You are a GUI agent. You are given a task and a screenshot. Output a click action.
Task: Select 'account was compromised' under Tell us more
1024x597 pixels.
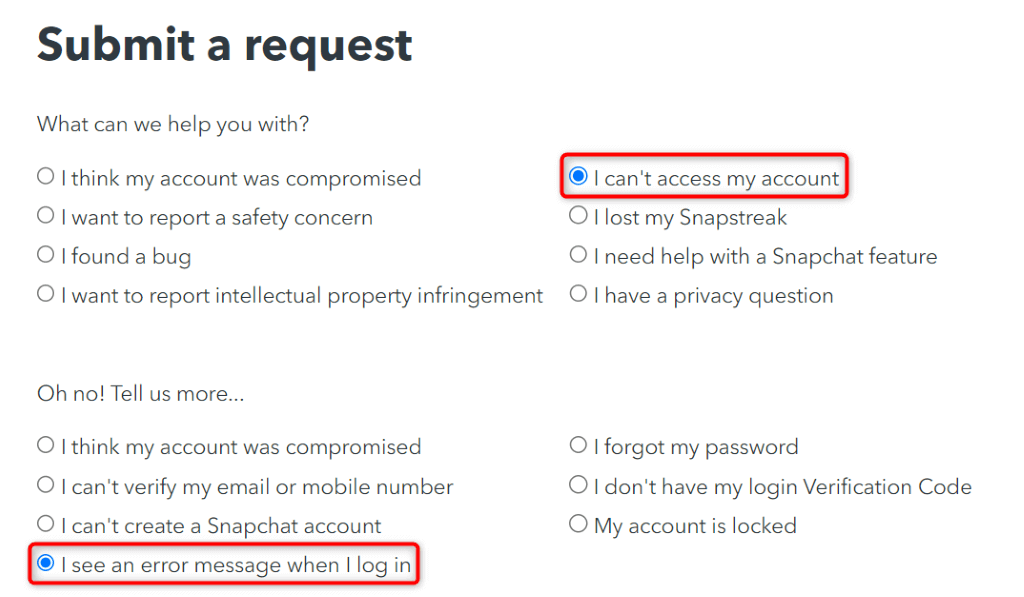tap(46, 446)
